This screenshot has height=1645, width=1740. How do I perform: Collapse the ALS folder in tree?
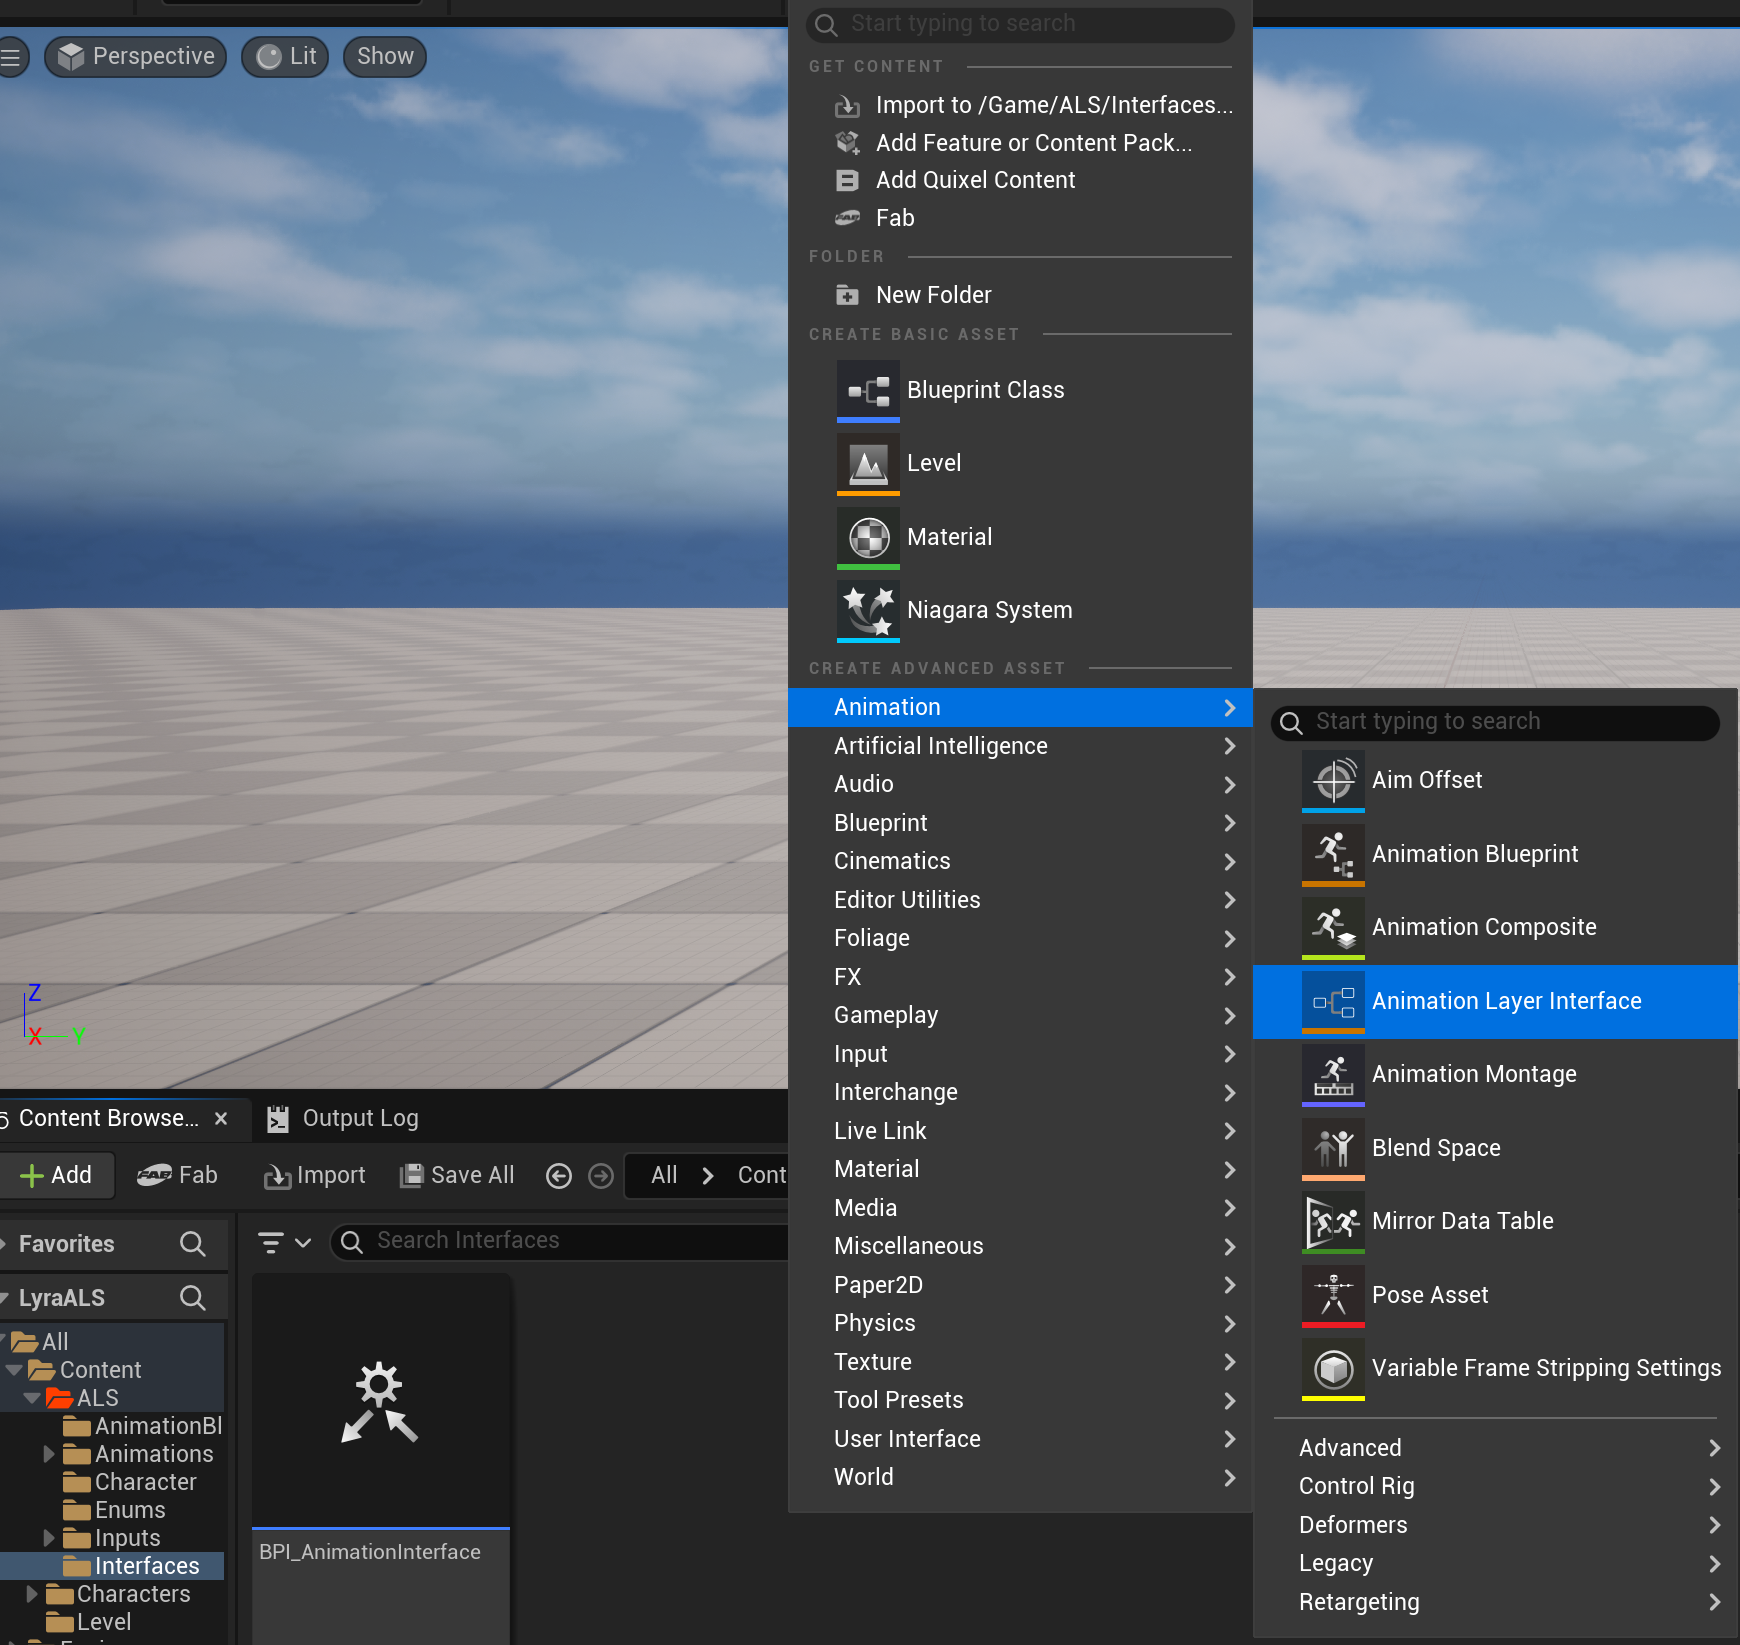point(32,1398)
